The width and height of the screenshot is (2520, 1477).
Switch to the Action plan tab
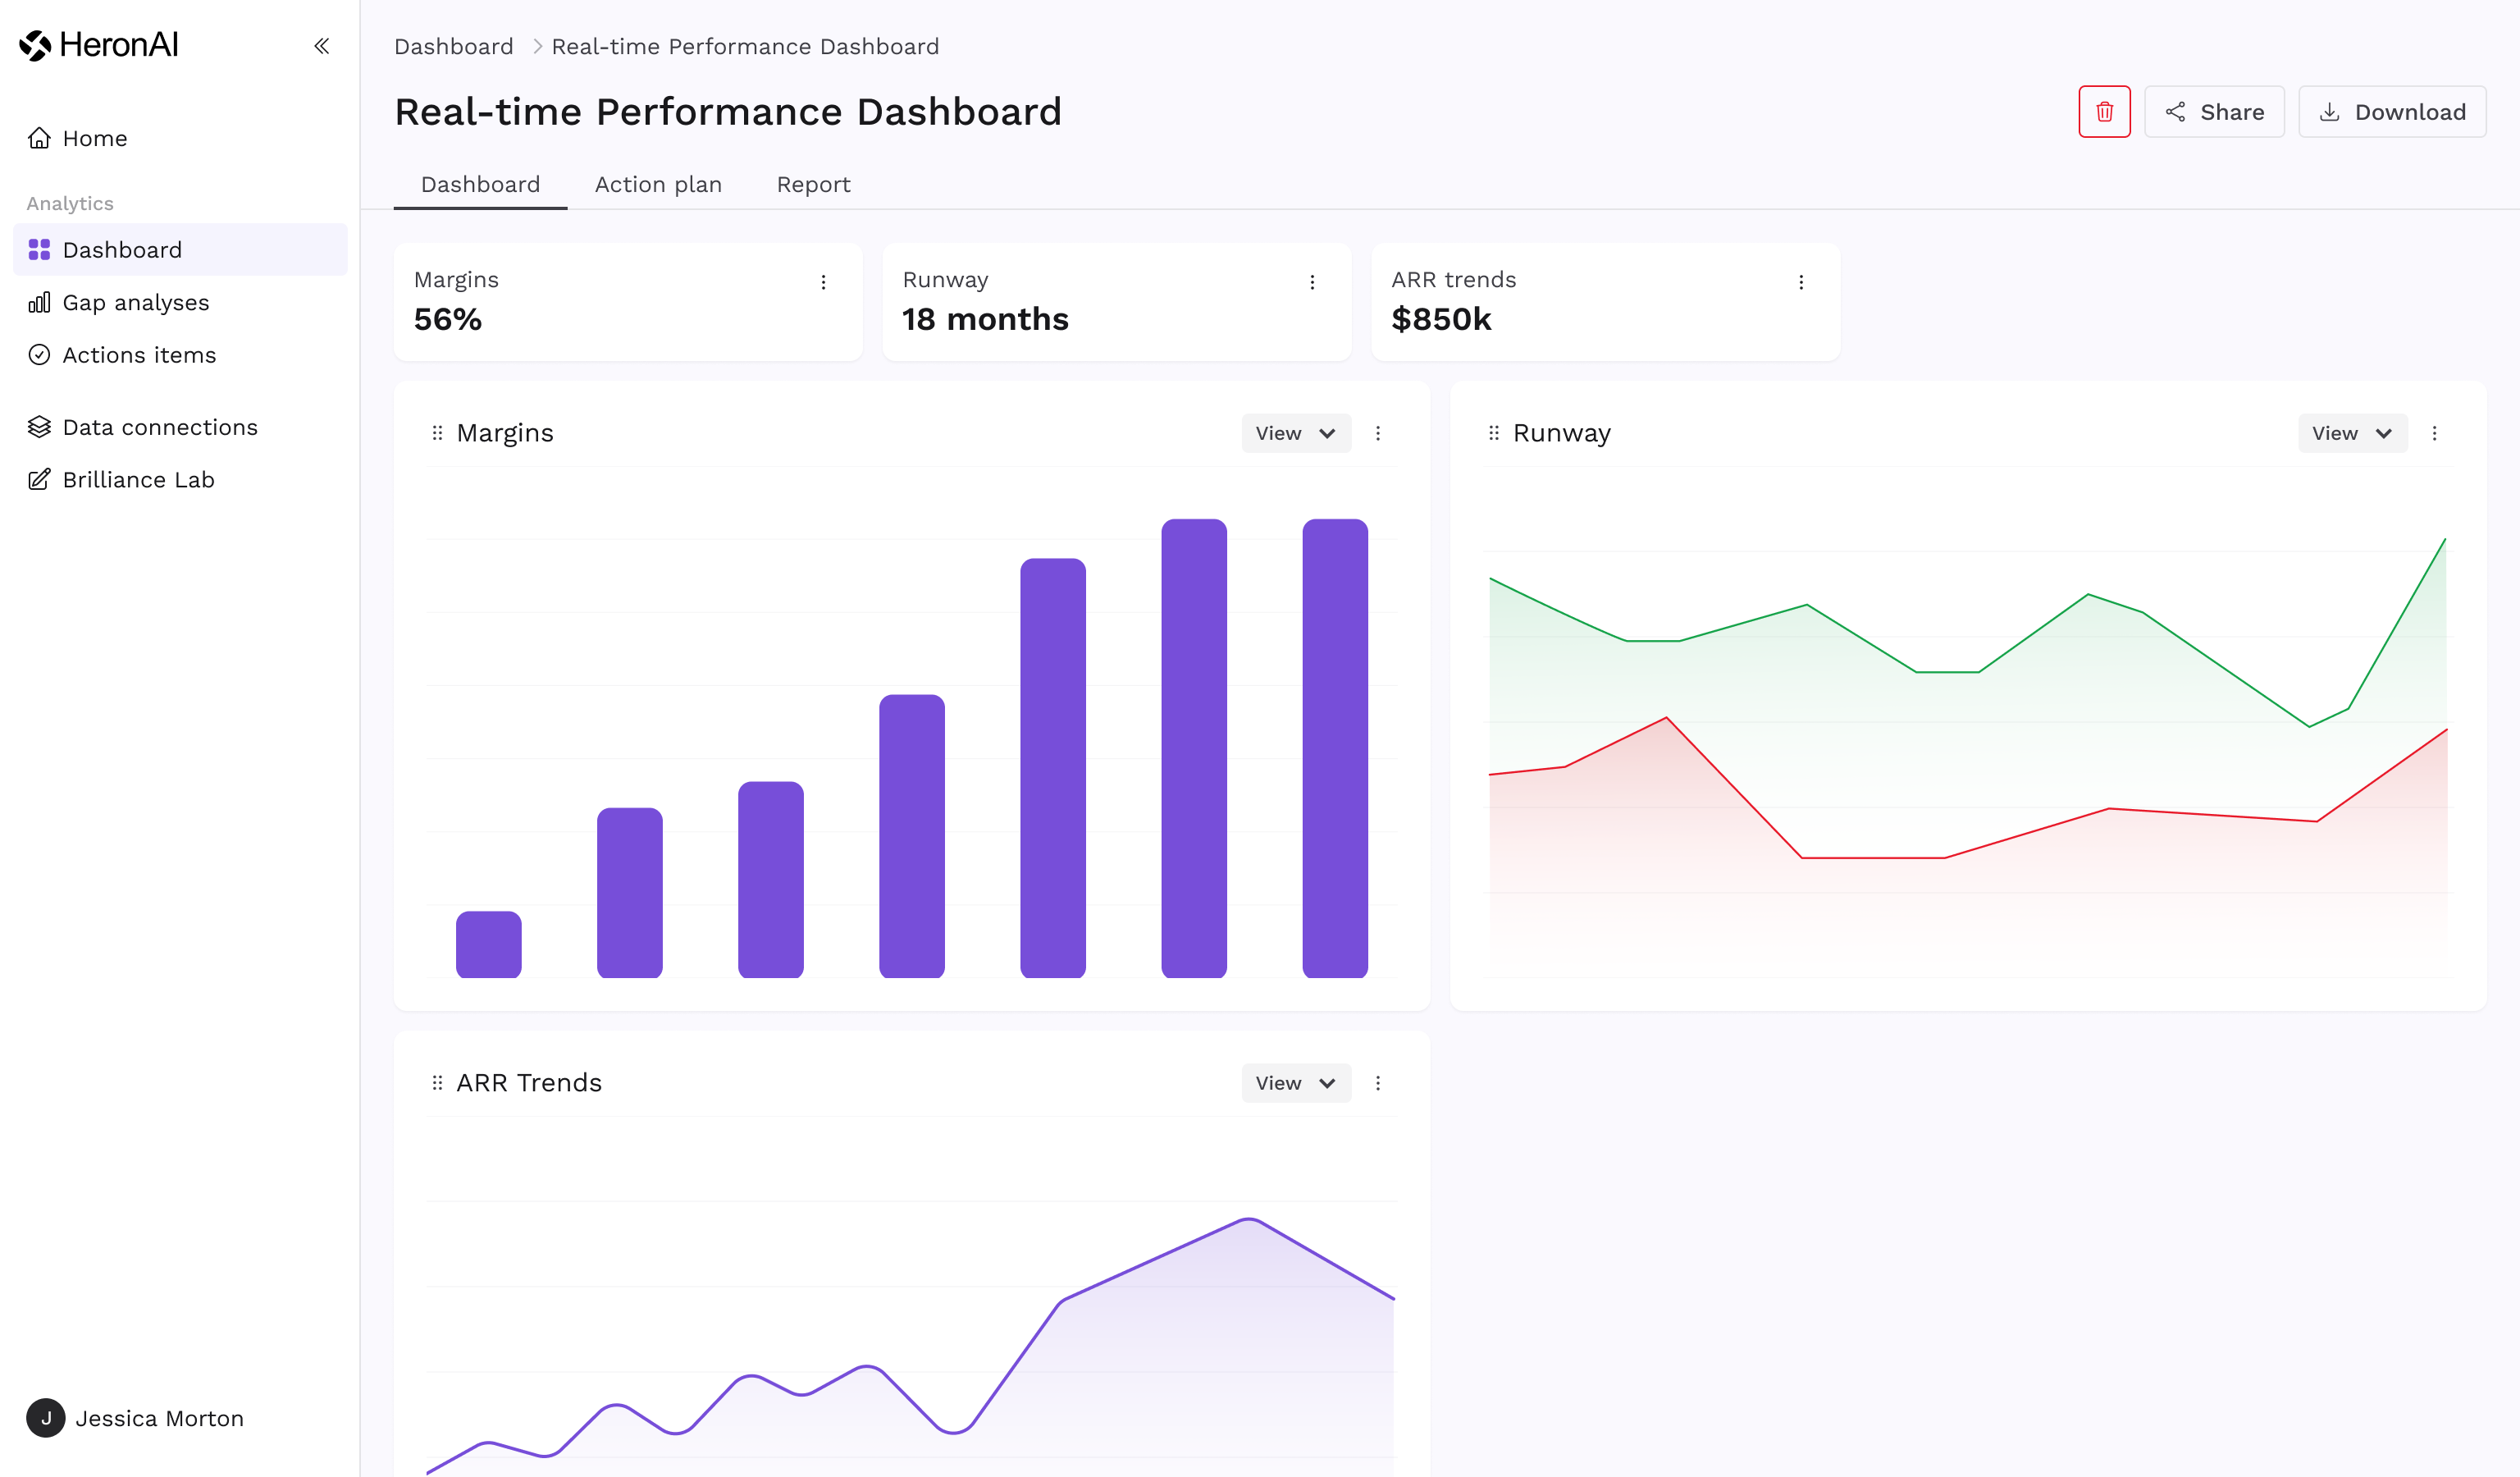pos(658,185)
